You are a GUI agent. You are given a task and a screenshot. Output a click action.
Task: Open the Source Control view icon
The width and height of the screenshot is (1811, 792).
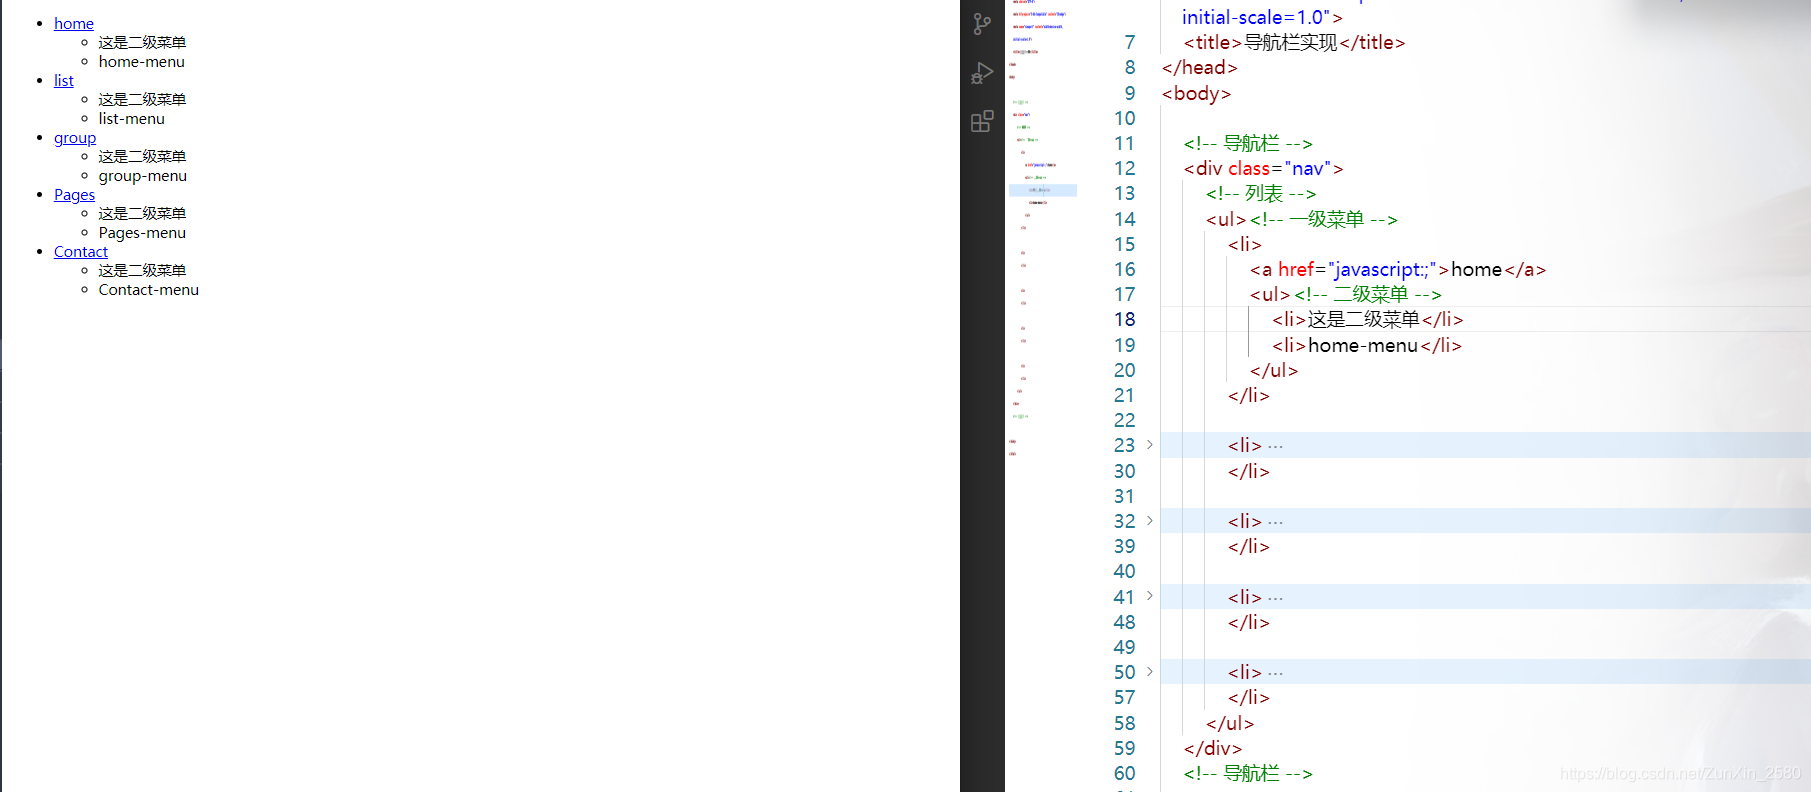point(982,24)
